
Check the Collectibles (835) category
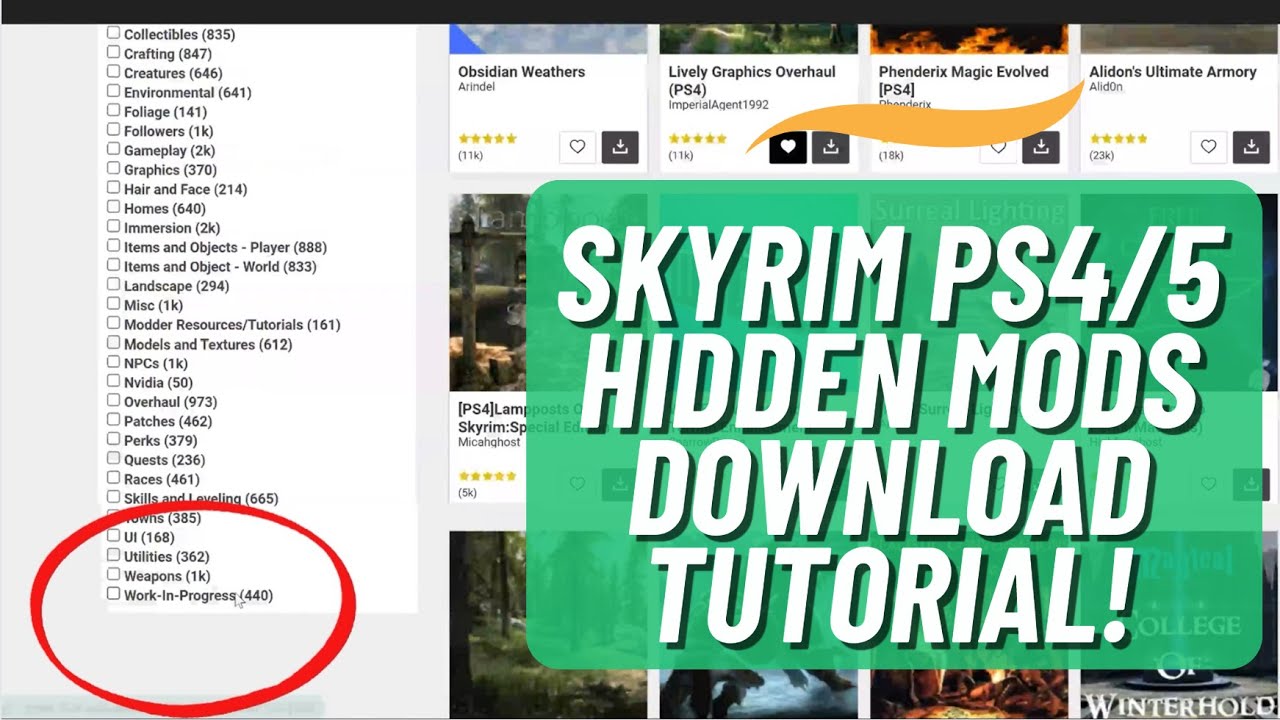pos(114,33)
